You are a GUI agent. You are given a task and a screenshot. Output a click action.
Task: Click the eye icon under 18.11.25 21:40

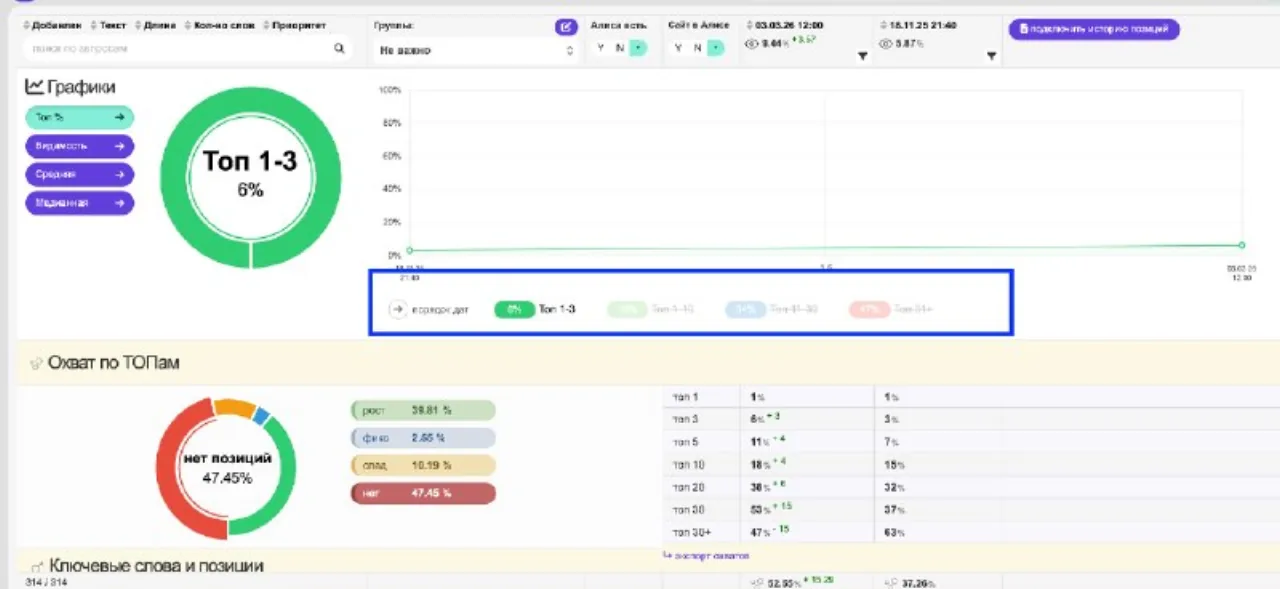click(886, 44)
